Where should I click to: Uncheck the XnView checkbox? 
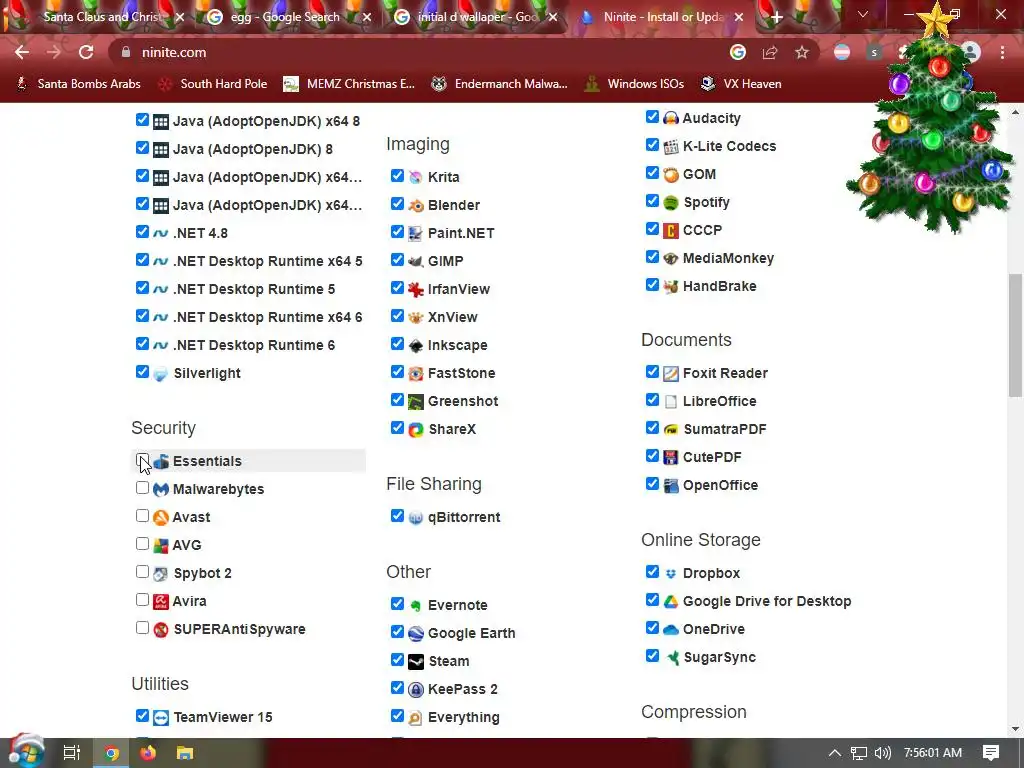coord(397,316)
